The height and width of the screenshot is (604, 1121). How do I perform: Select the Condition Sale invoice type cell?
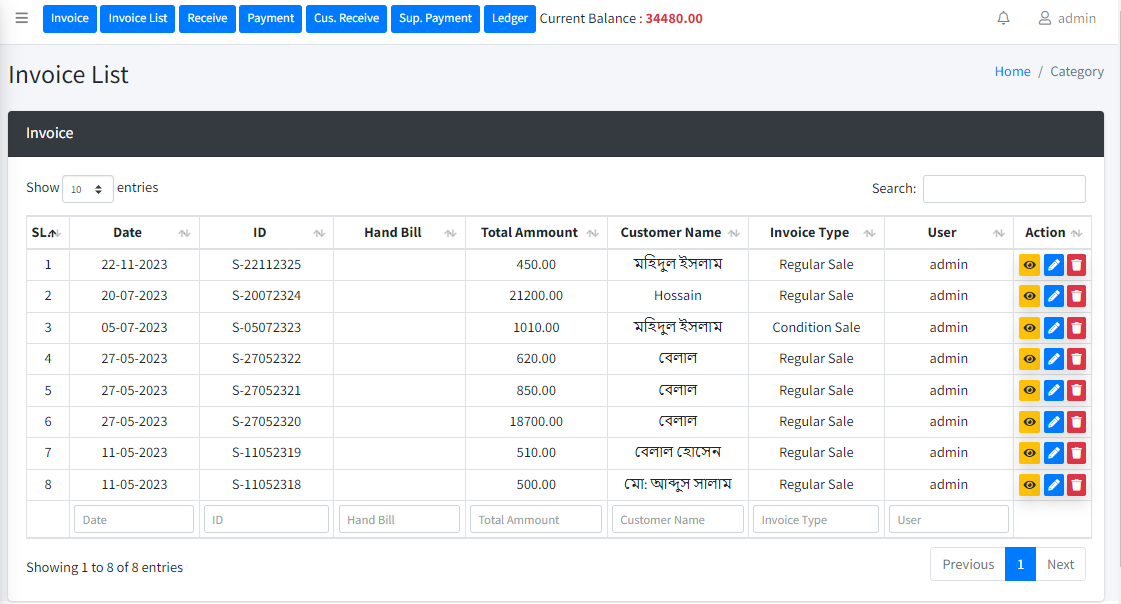pyautogui.click(x=816, y=327)
